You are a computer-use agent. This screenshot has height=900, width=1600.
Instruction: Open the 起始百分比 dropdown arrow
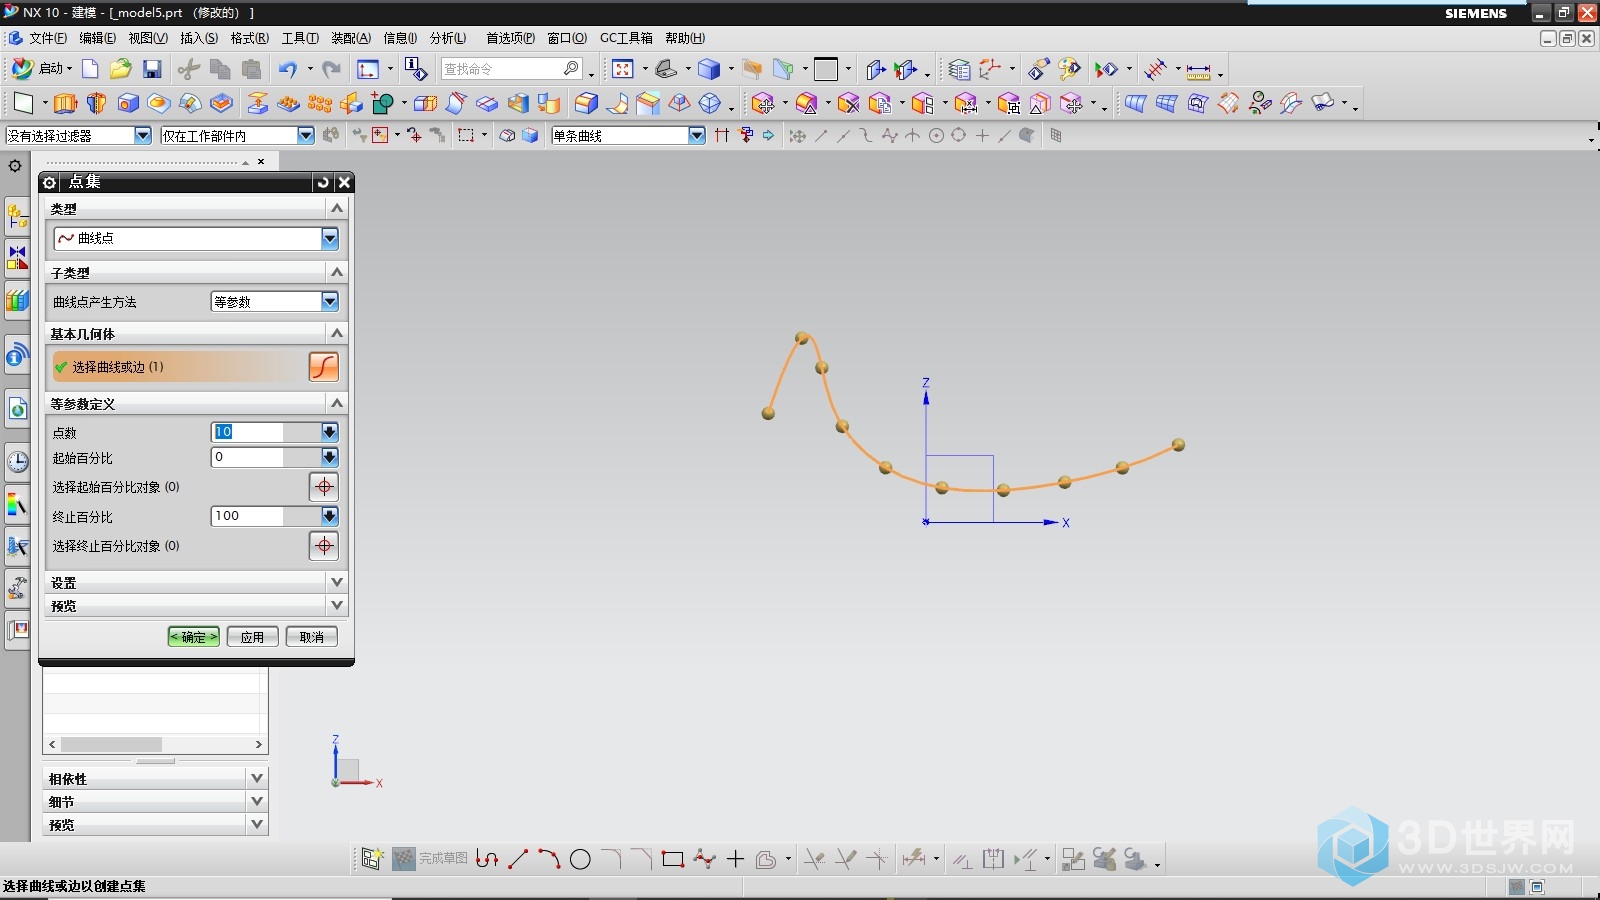coord(330,457)
